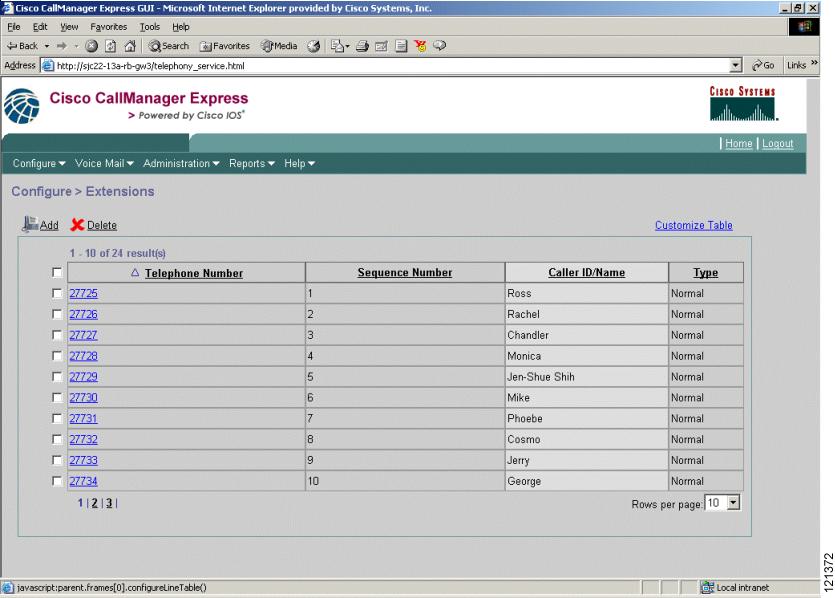The width and height of the screenshot is (835, 598).
Task: Open the Help dropdown in the green navigation bar
Action: [299, 163]
